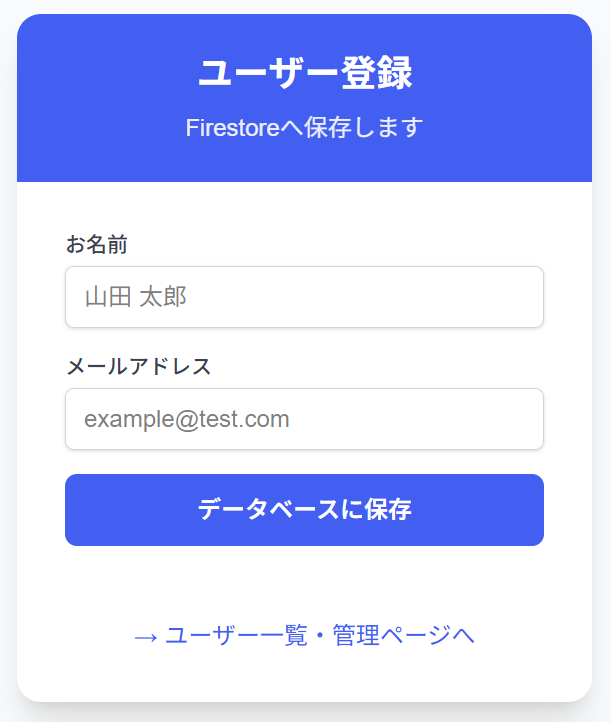Save the form to the database

(304, 510)
